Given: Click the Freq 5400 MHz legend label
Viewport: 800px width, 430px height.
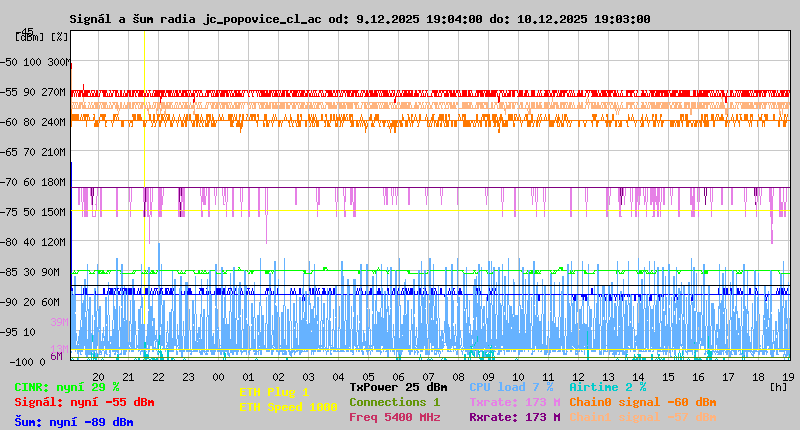Looking at the screenshot, I should click(394, 417).
